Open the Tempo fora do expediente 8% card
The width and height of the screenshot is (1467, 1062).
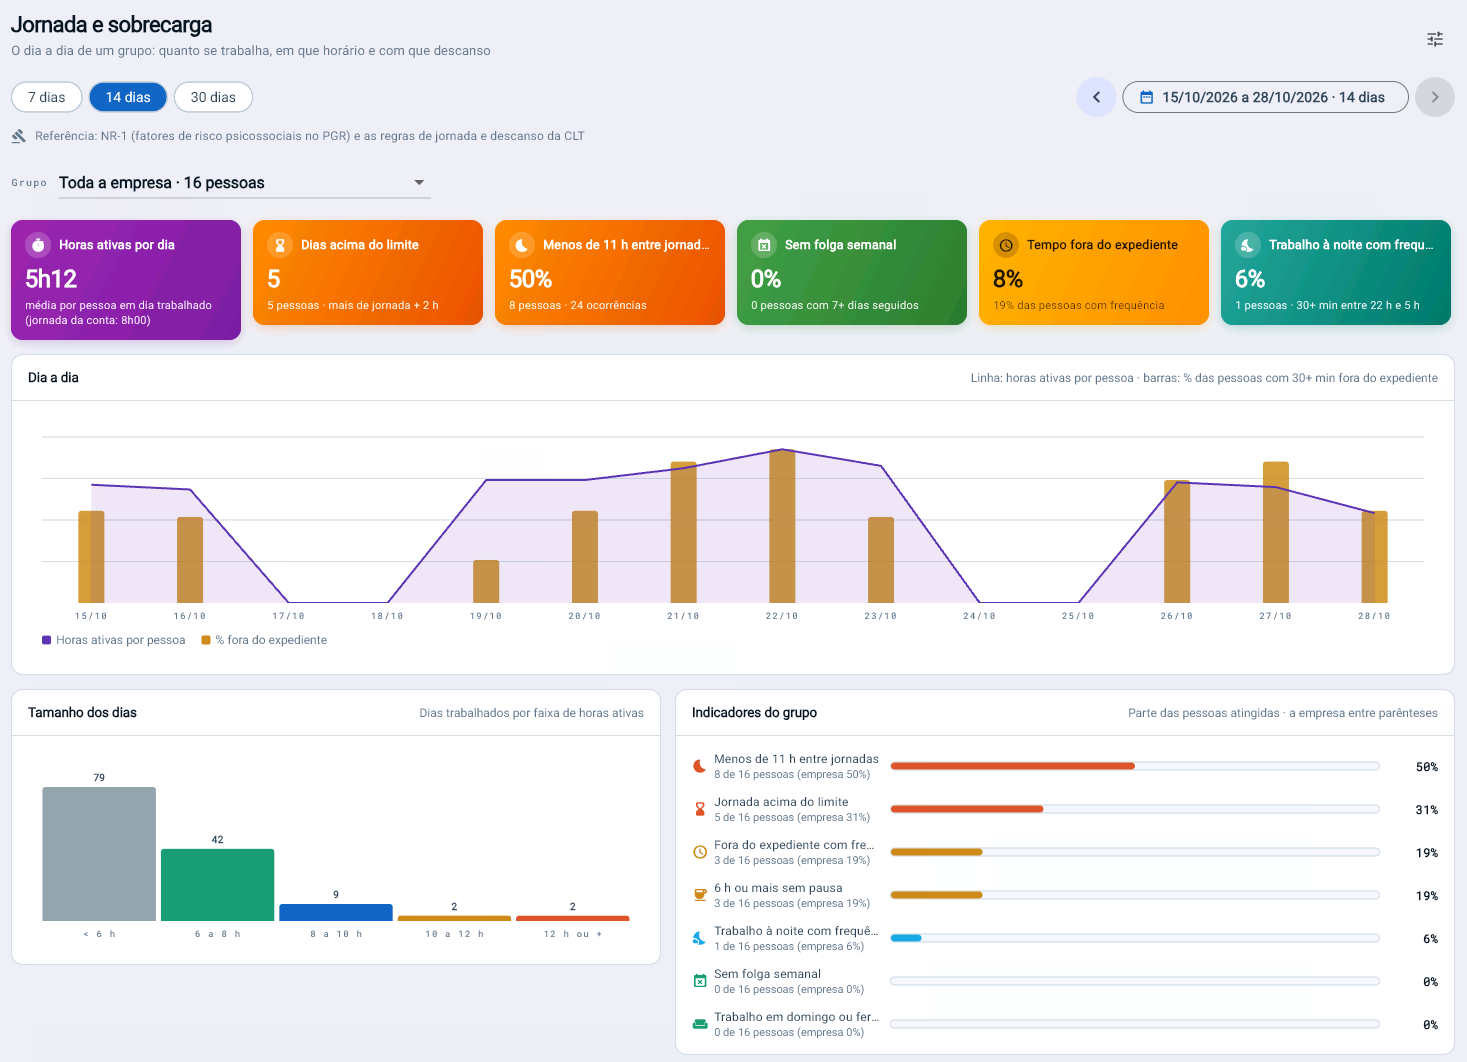(x=1094, y=272)
